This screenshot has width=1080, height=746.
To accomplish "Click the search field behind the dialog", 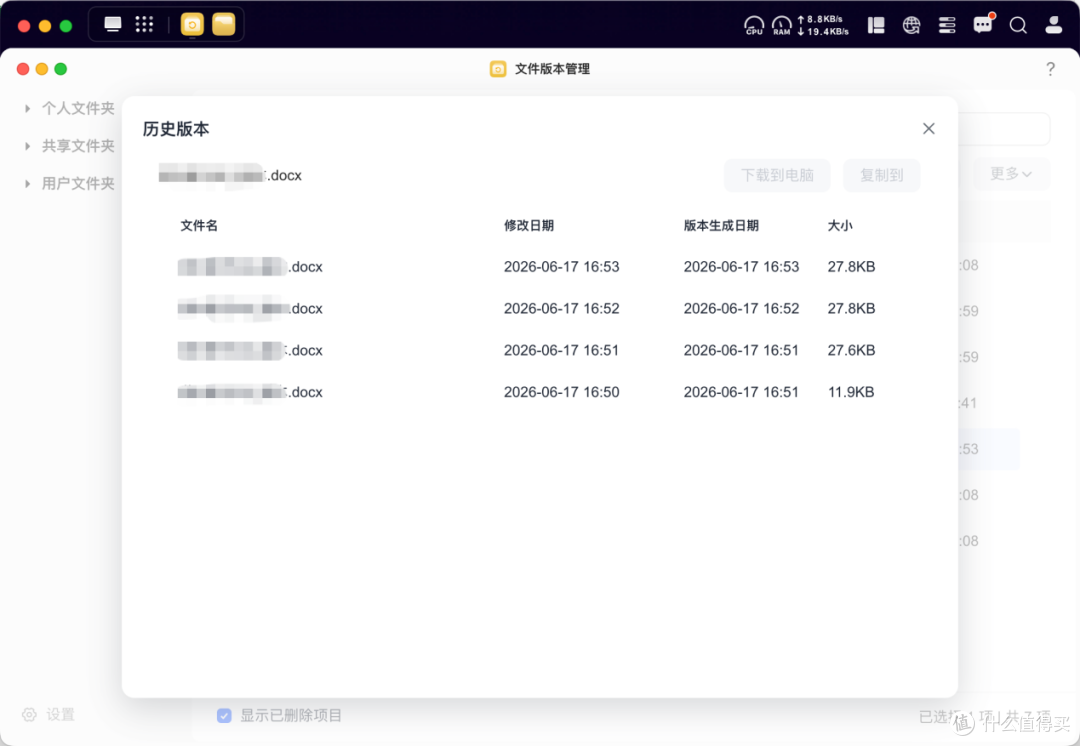I will tap(1004, 129).
